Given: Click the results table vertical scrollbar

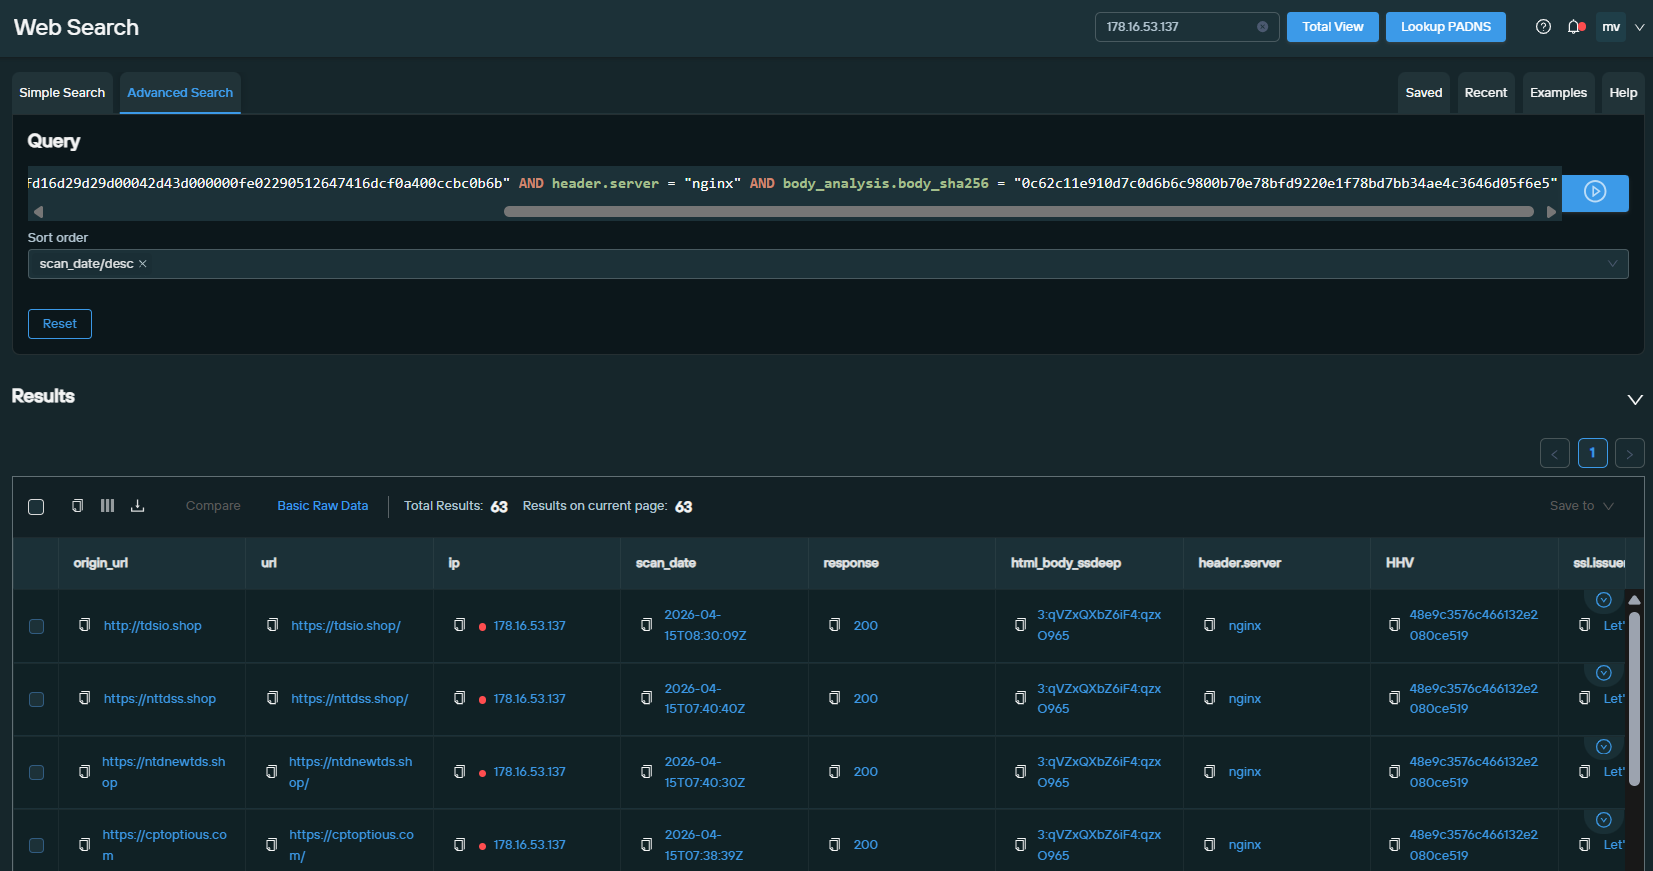Looking at the screenshot, I should (1635, 700).
